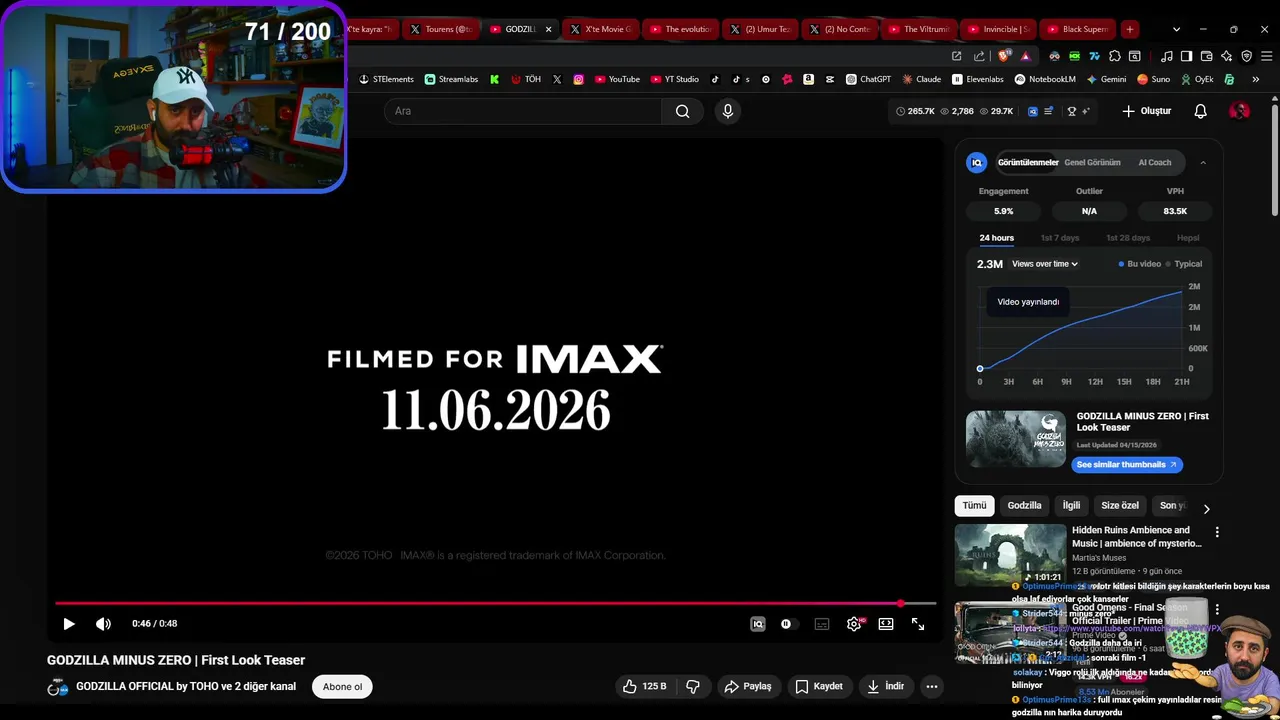Select Görüntülenmeler tab in vidIQ panel
This screenshot has width=1280, height=720.
coord(1028,162)
